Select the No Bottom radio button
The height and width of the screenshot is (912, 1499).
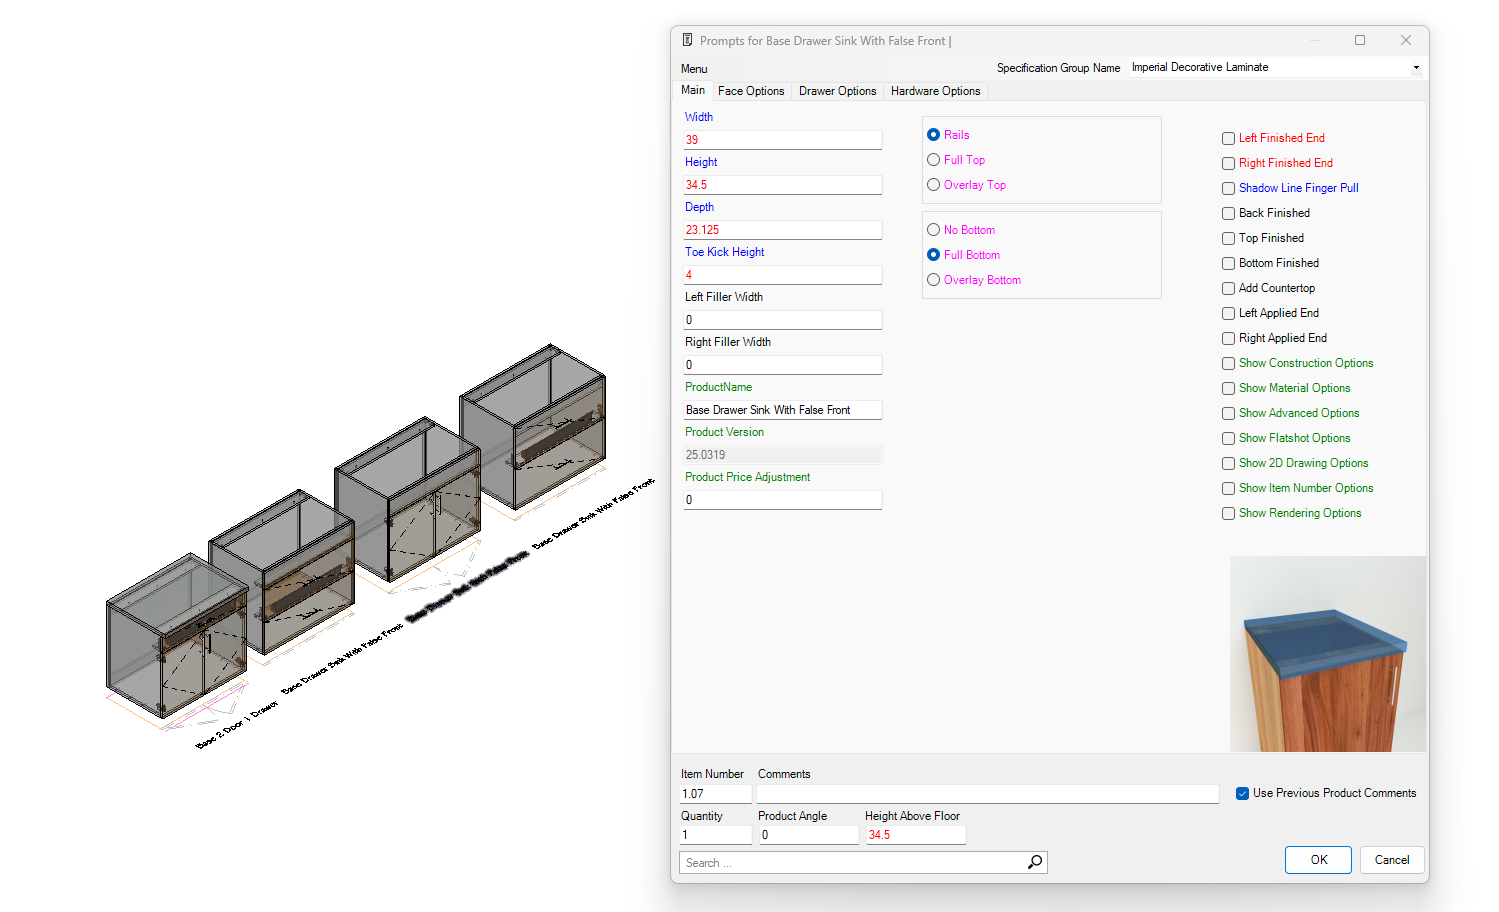pos(933,230)
